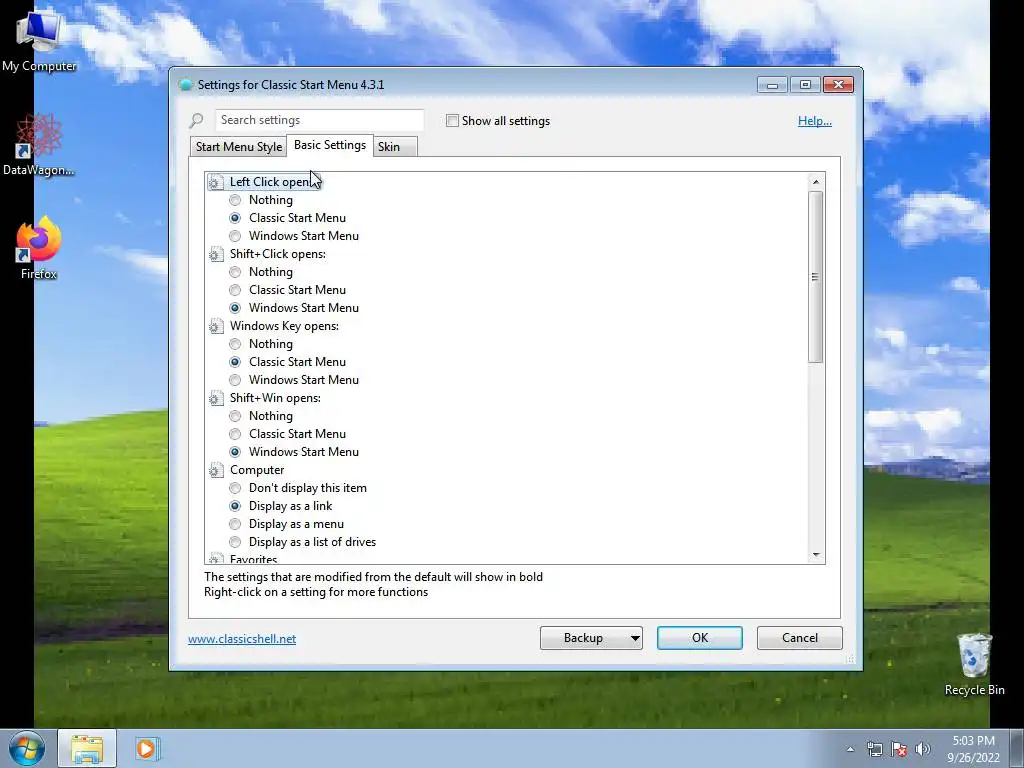Select the Left Click opens setting label
Image resolution: width=1024 pixels, height=768 pixels.
[x=272, y=182]
